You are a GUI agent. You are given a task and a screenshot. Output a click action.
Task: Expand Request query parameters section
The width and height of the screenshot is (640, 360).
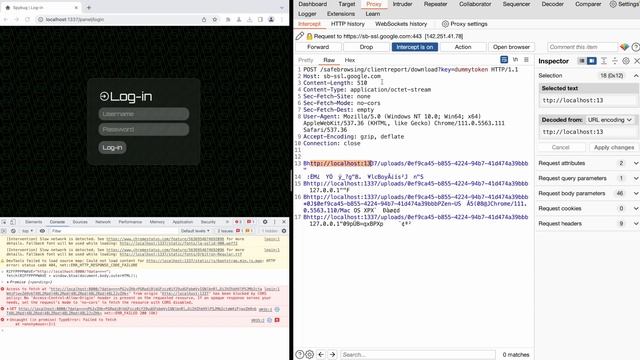click(x=636, y=178)
